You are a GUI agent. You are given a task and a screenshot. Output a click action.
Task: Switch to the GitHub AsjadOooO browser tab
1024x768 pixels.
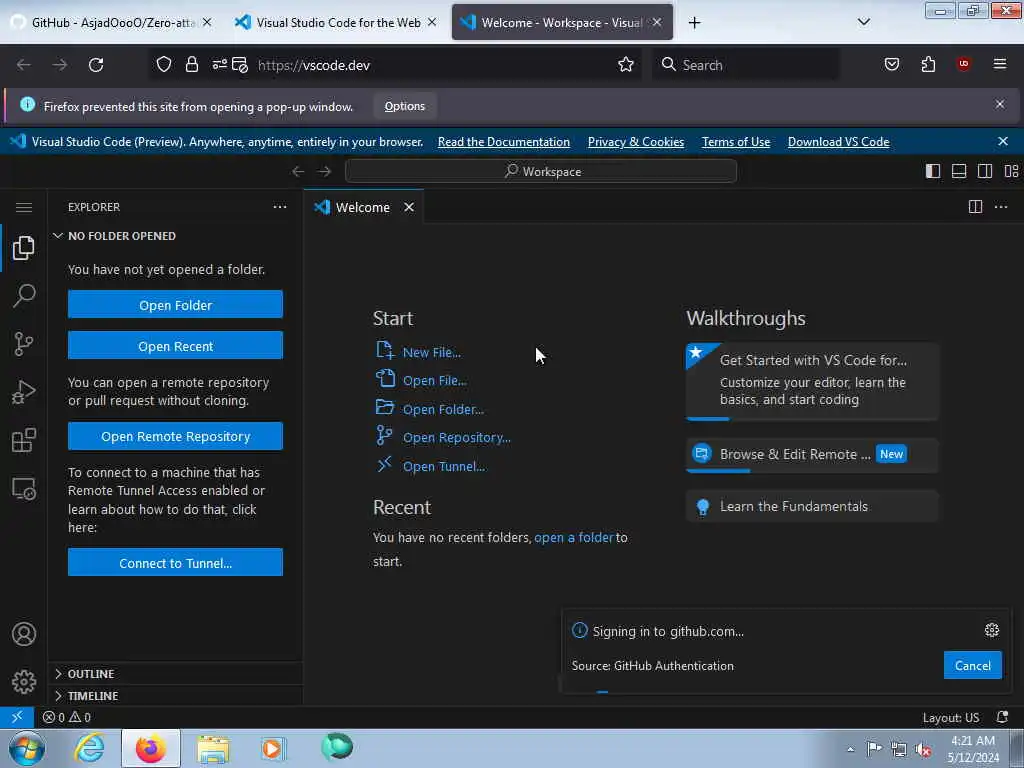pyautogui.click(x=113, y=22)
